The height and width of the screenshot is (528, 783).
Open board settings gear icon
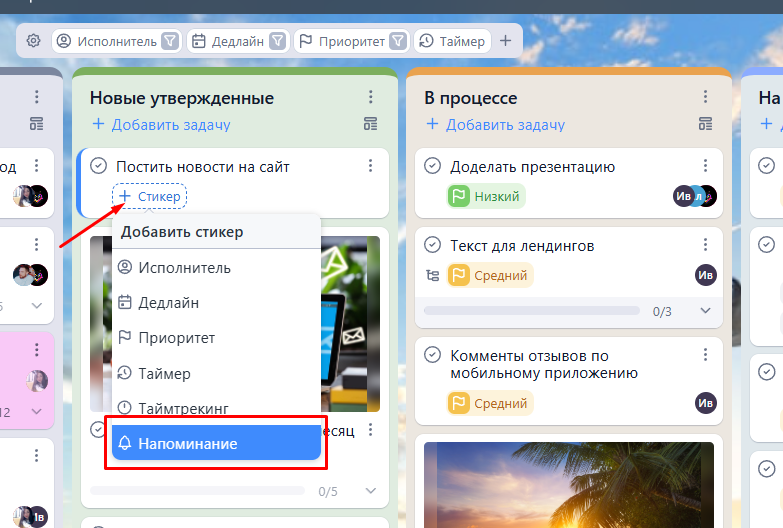33,40
